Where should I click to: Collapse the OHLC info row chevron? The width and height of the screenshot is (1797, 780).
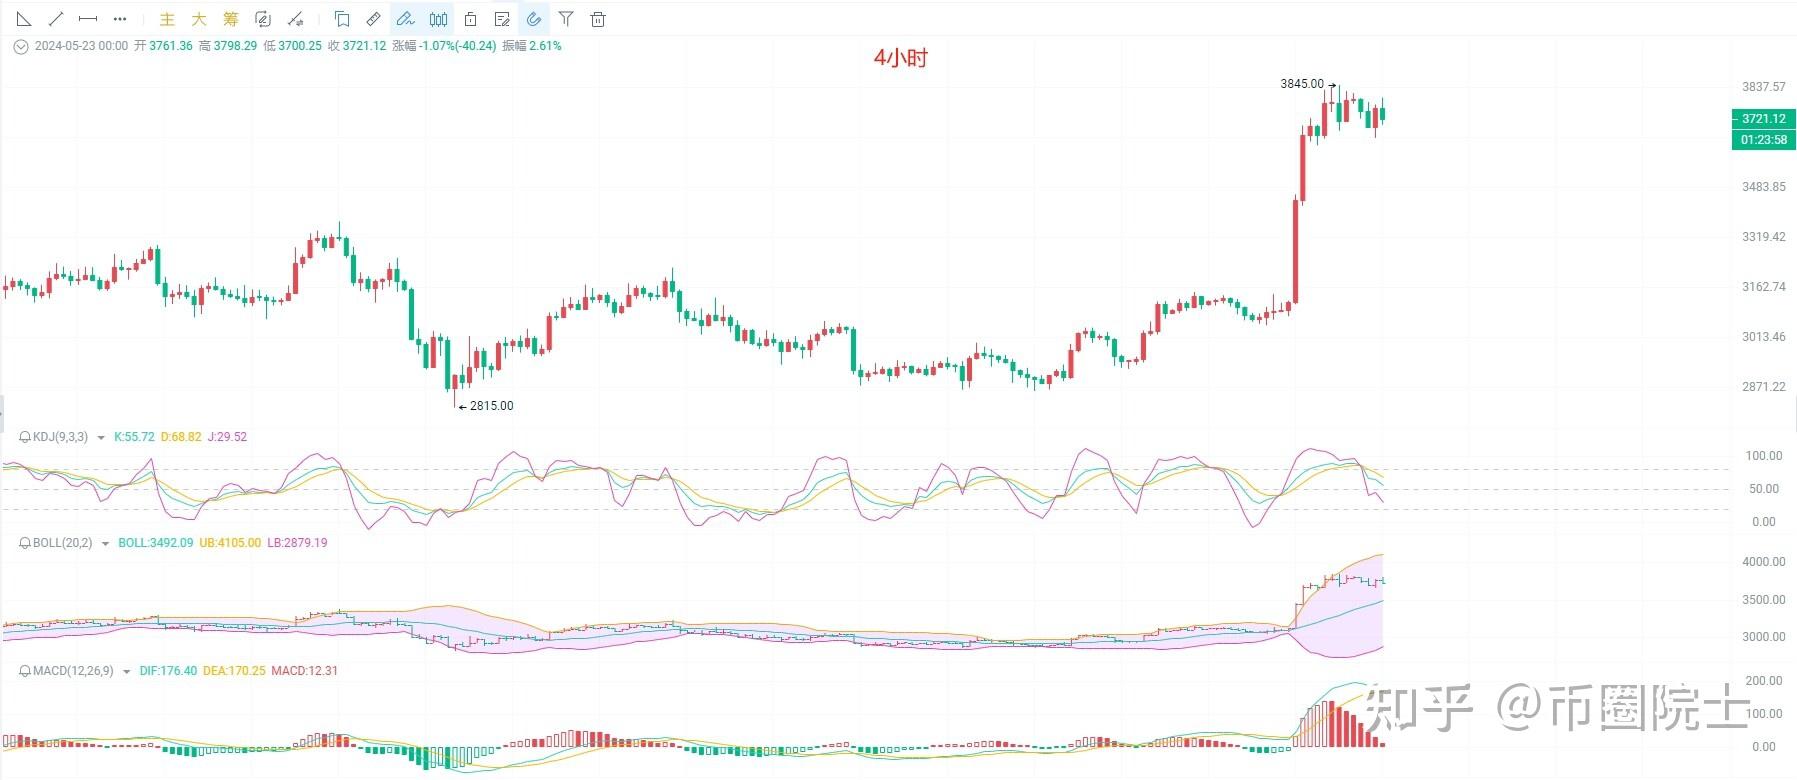coord(20,46)
